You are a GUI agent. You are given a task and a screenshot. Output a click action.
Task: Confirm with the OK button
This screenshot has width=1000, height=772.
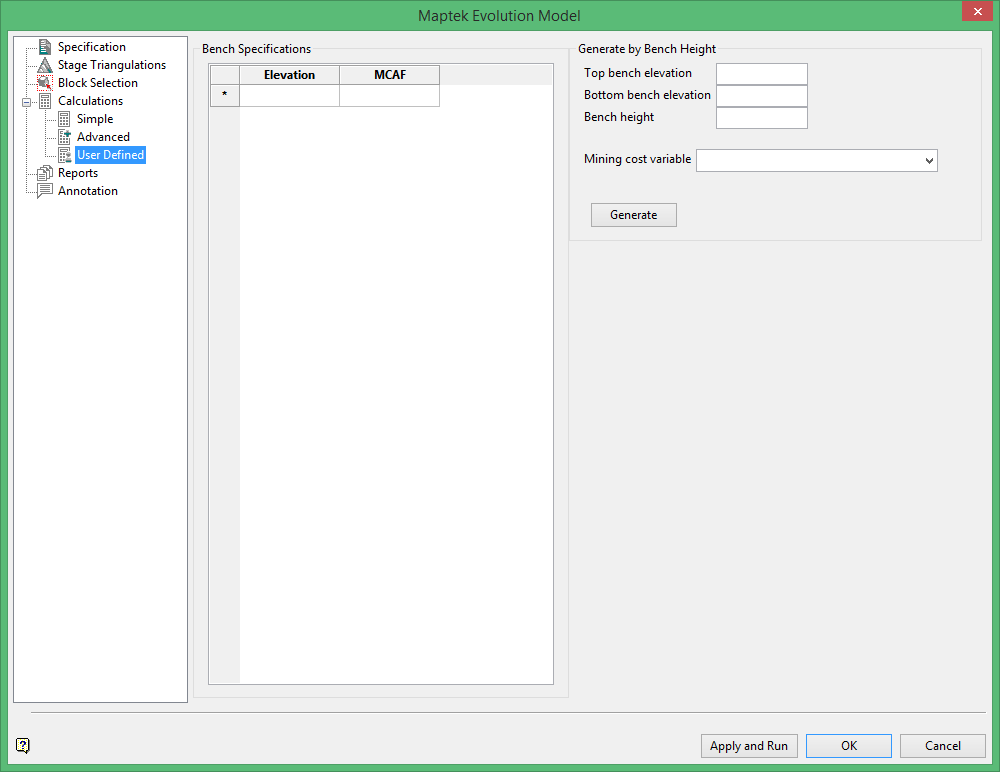tap(849, 746)
